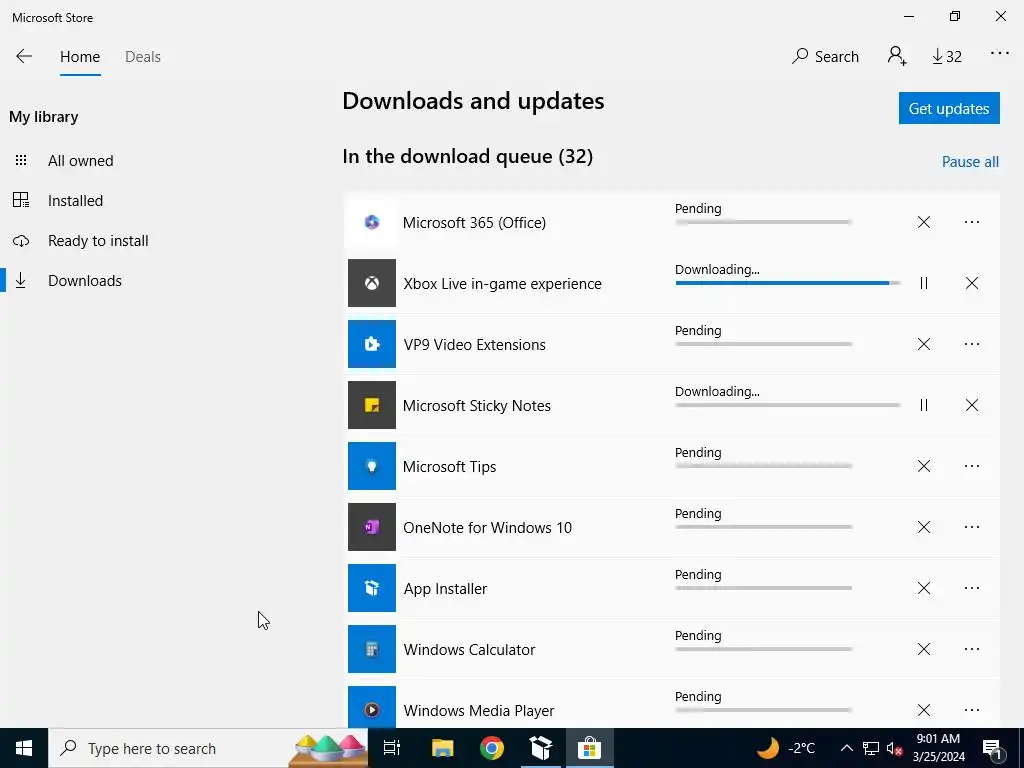Open more options for Windows Calculator
The height and width of the screenshot is (768, 1024).
pos(972,649)
